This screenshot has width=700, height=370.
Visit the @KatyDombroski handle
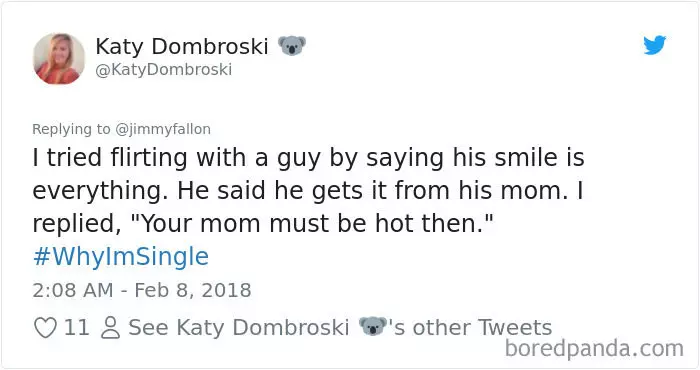[164, 70]
